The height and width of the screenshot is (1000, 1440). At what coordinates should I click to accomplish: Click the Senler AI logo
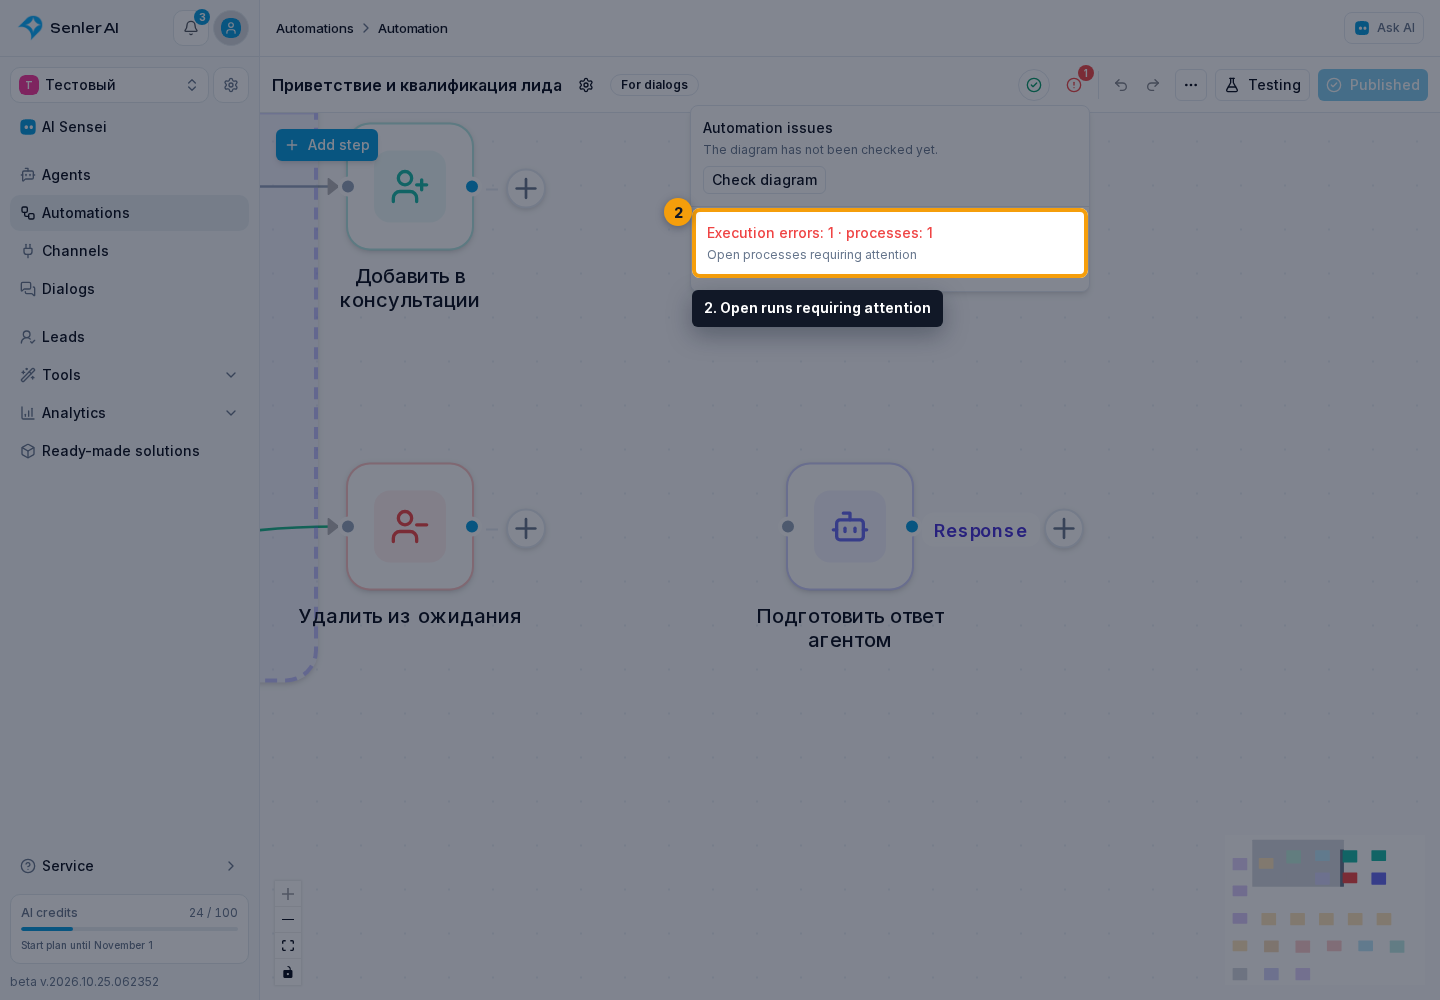(69, 28)
